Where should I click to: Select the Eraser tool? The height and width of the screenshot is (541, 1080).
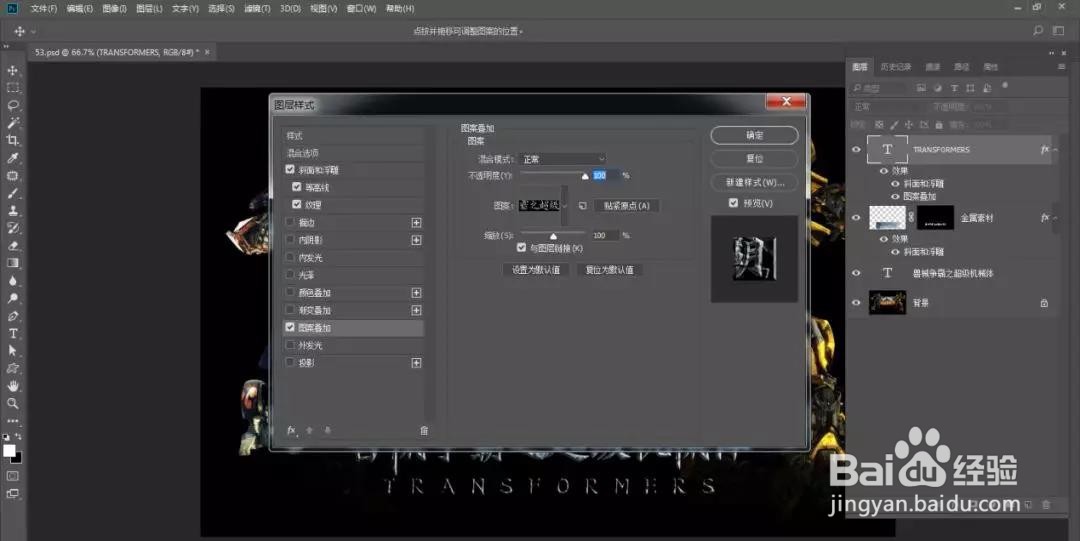click(12, 246)
